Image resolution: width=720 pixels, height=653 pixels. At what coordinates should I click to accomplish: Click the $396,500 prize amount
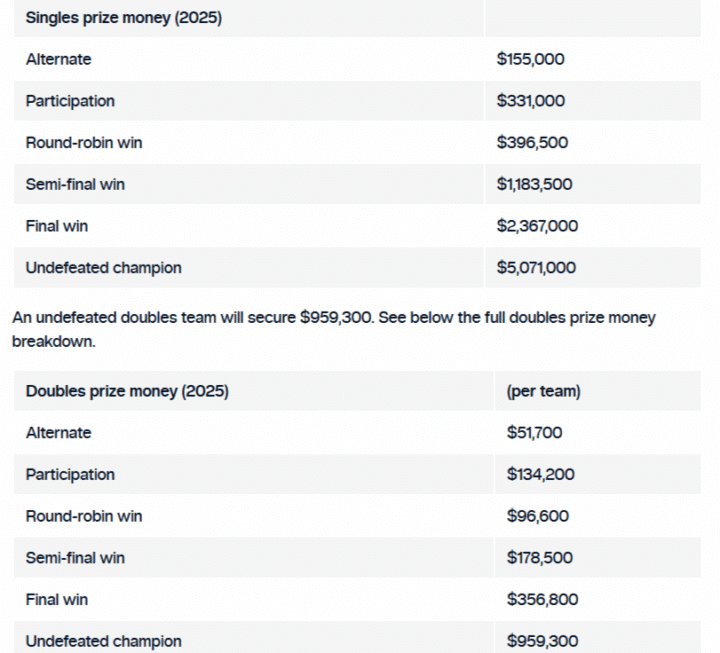point(532,143)
